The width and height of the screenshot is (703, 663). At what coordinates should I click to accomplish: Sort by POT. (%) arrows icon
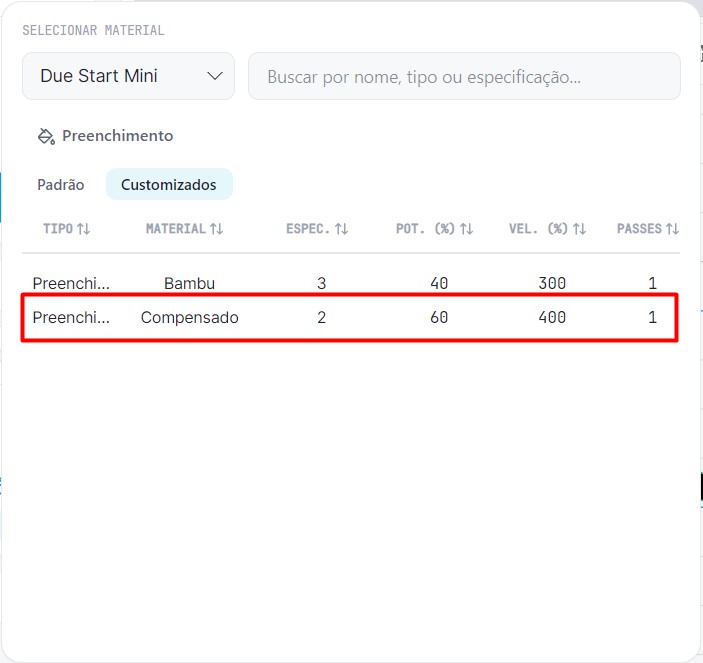pos(466,229)
